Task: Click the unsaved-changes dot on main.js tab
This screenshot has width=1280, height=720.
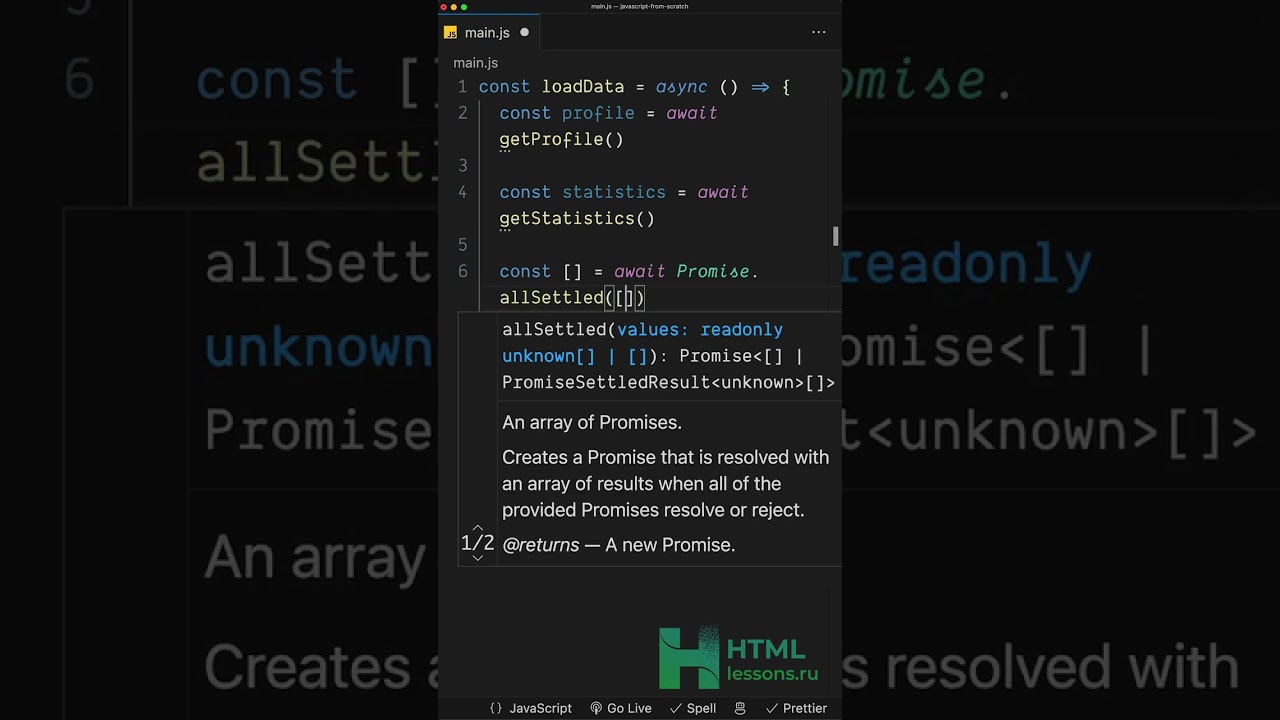Action: click(524, 32)
